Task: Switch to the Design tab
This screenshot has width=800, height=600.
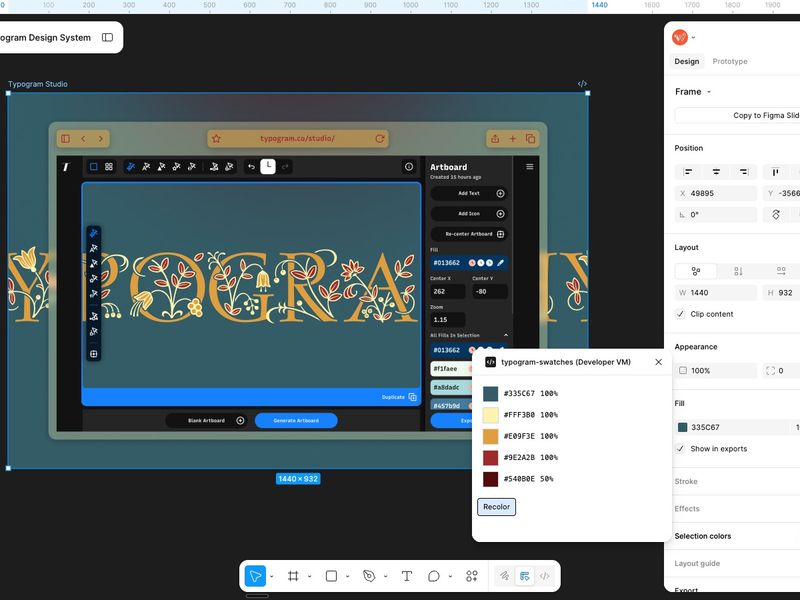Action: coord(687,61)
